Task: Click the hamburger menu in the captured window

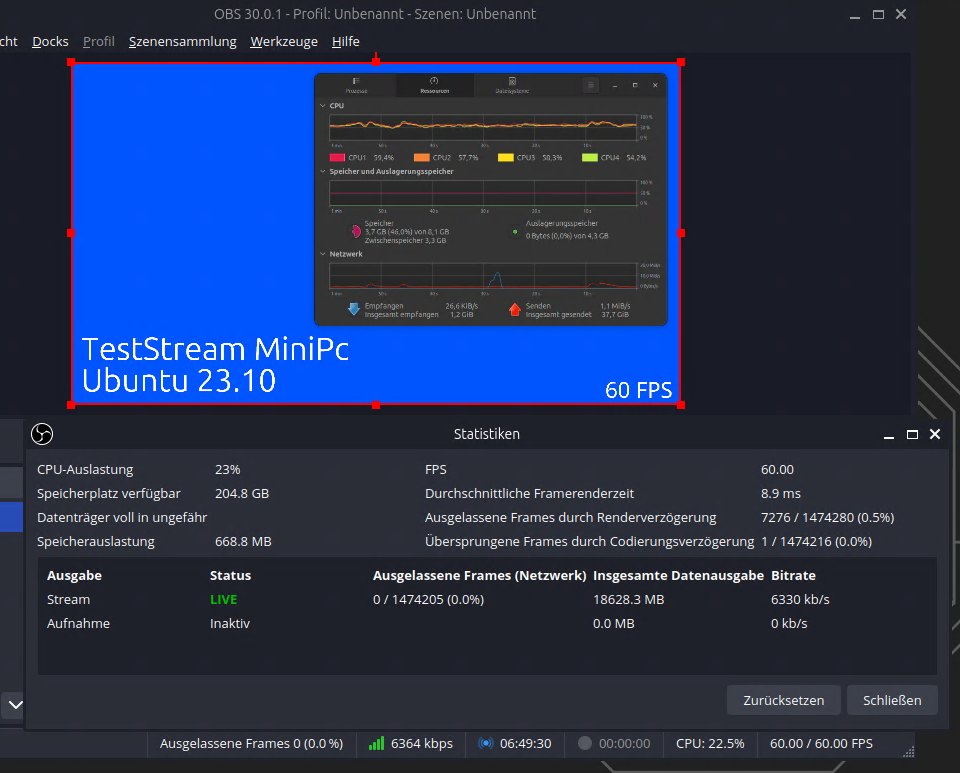Action: (590, 85)
